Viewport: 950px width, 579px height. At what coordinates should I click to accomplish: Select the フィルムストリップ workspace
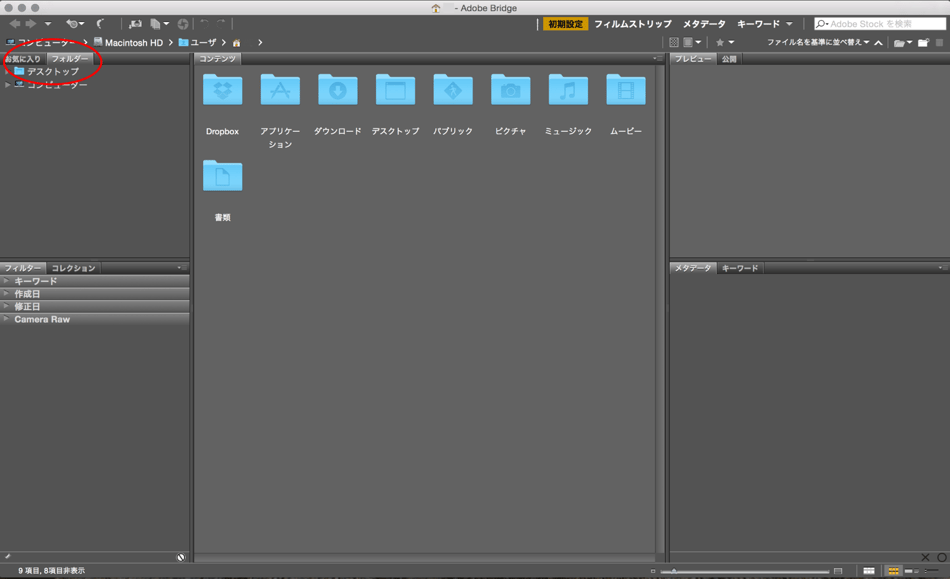click(x=632, y=24)
